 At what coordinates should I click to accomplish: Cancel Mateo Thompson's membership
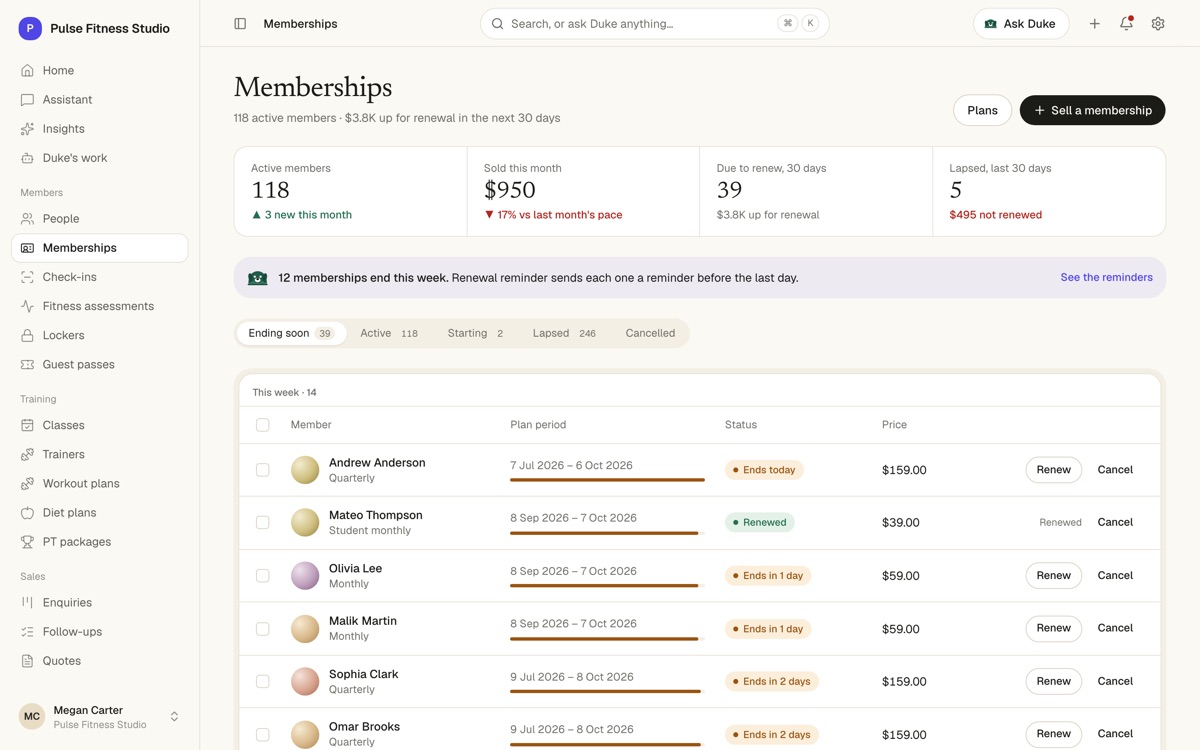point(1115,523)
